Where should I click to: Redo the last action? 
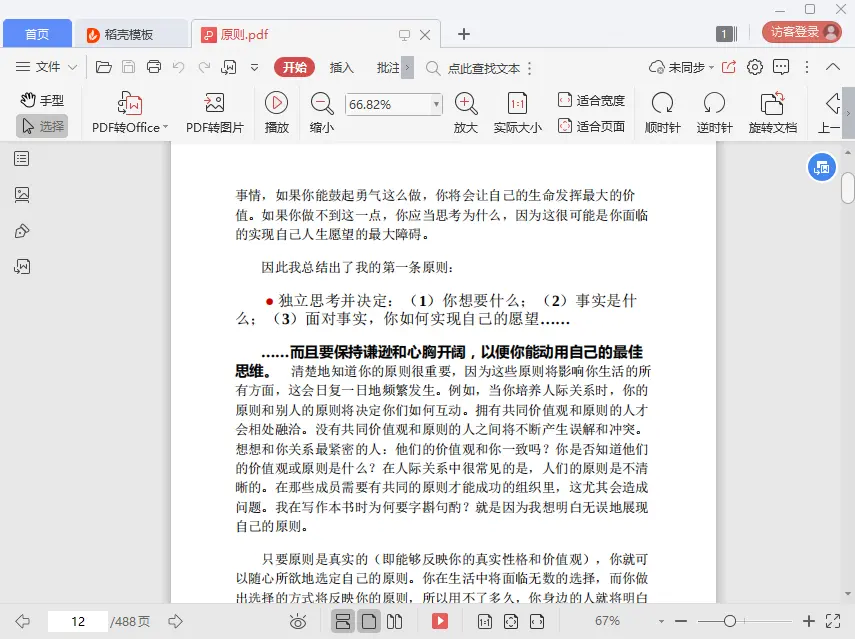[204, 67]
